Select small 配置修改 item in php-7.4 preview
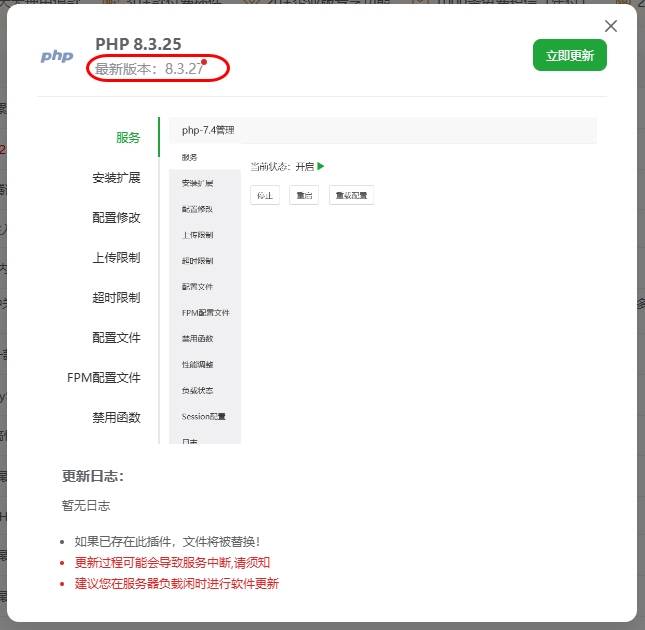The height and width of the screenshot is (630, 645). coord(197,209)
